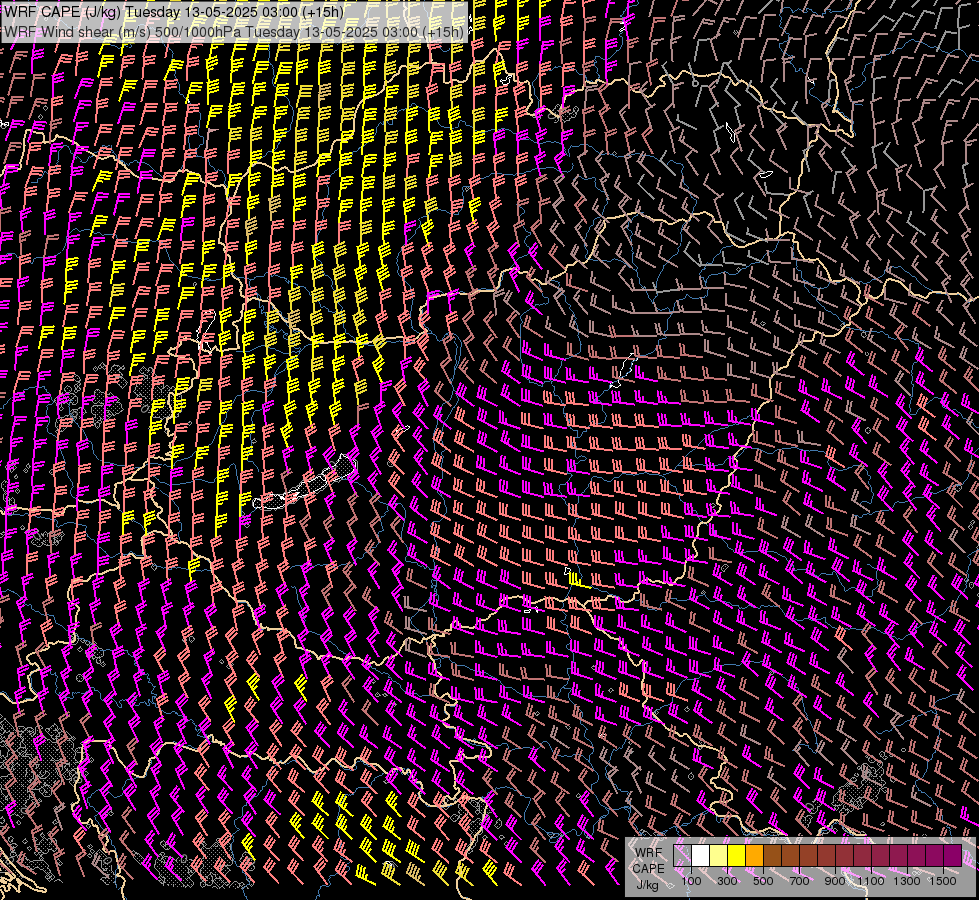
Task: Select the purple swatch above 1500 J/kg
Action: click(x=952, y=856)
